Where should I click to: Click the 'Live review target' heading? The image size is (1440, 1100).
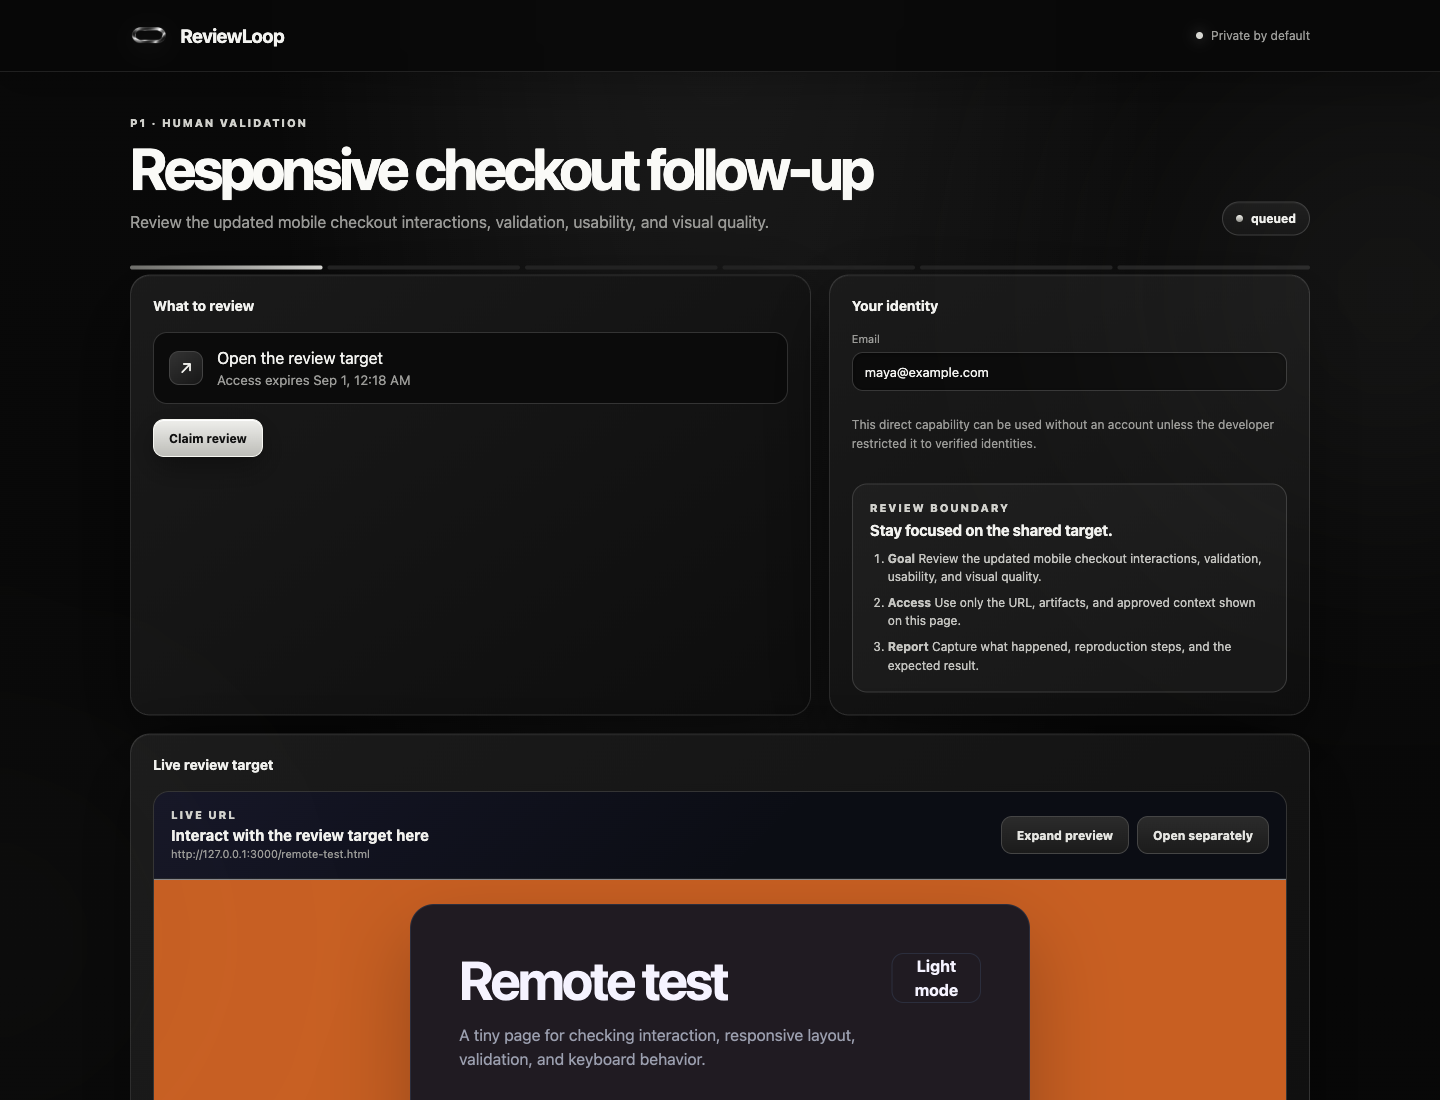[x=213, y=765]
